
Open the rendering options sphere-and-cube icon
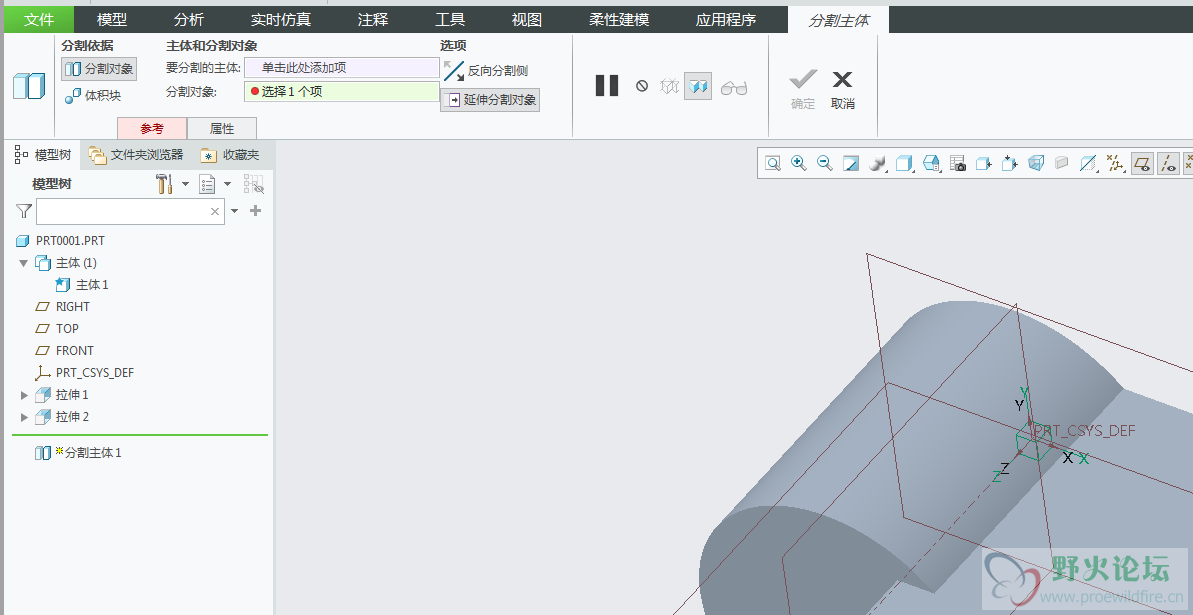point(878,163)
